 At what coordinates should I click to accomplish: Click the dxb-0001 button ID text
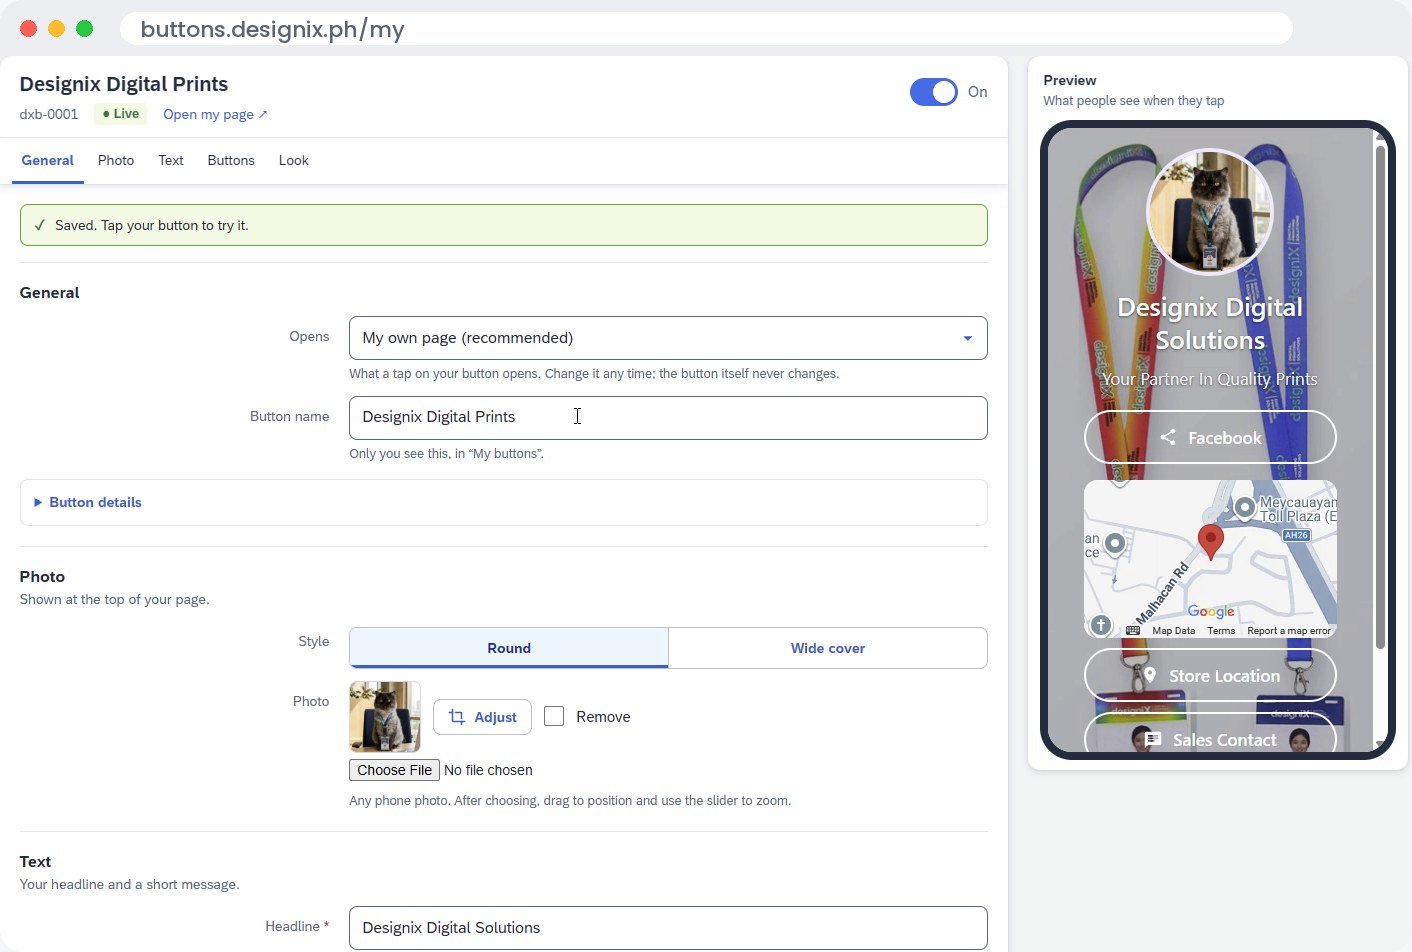[x=49, y=114]
